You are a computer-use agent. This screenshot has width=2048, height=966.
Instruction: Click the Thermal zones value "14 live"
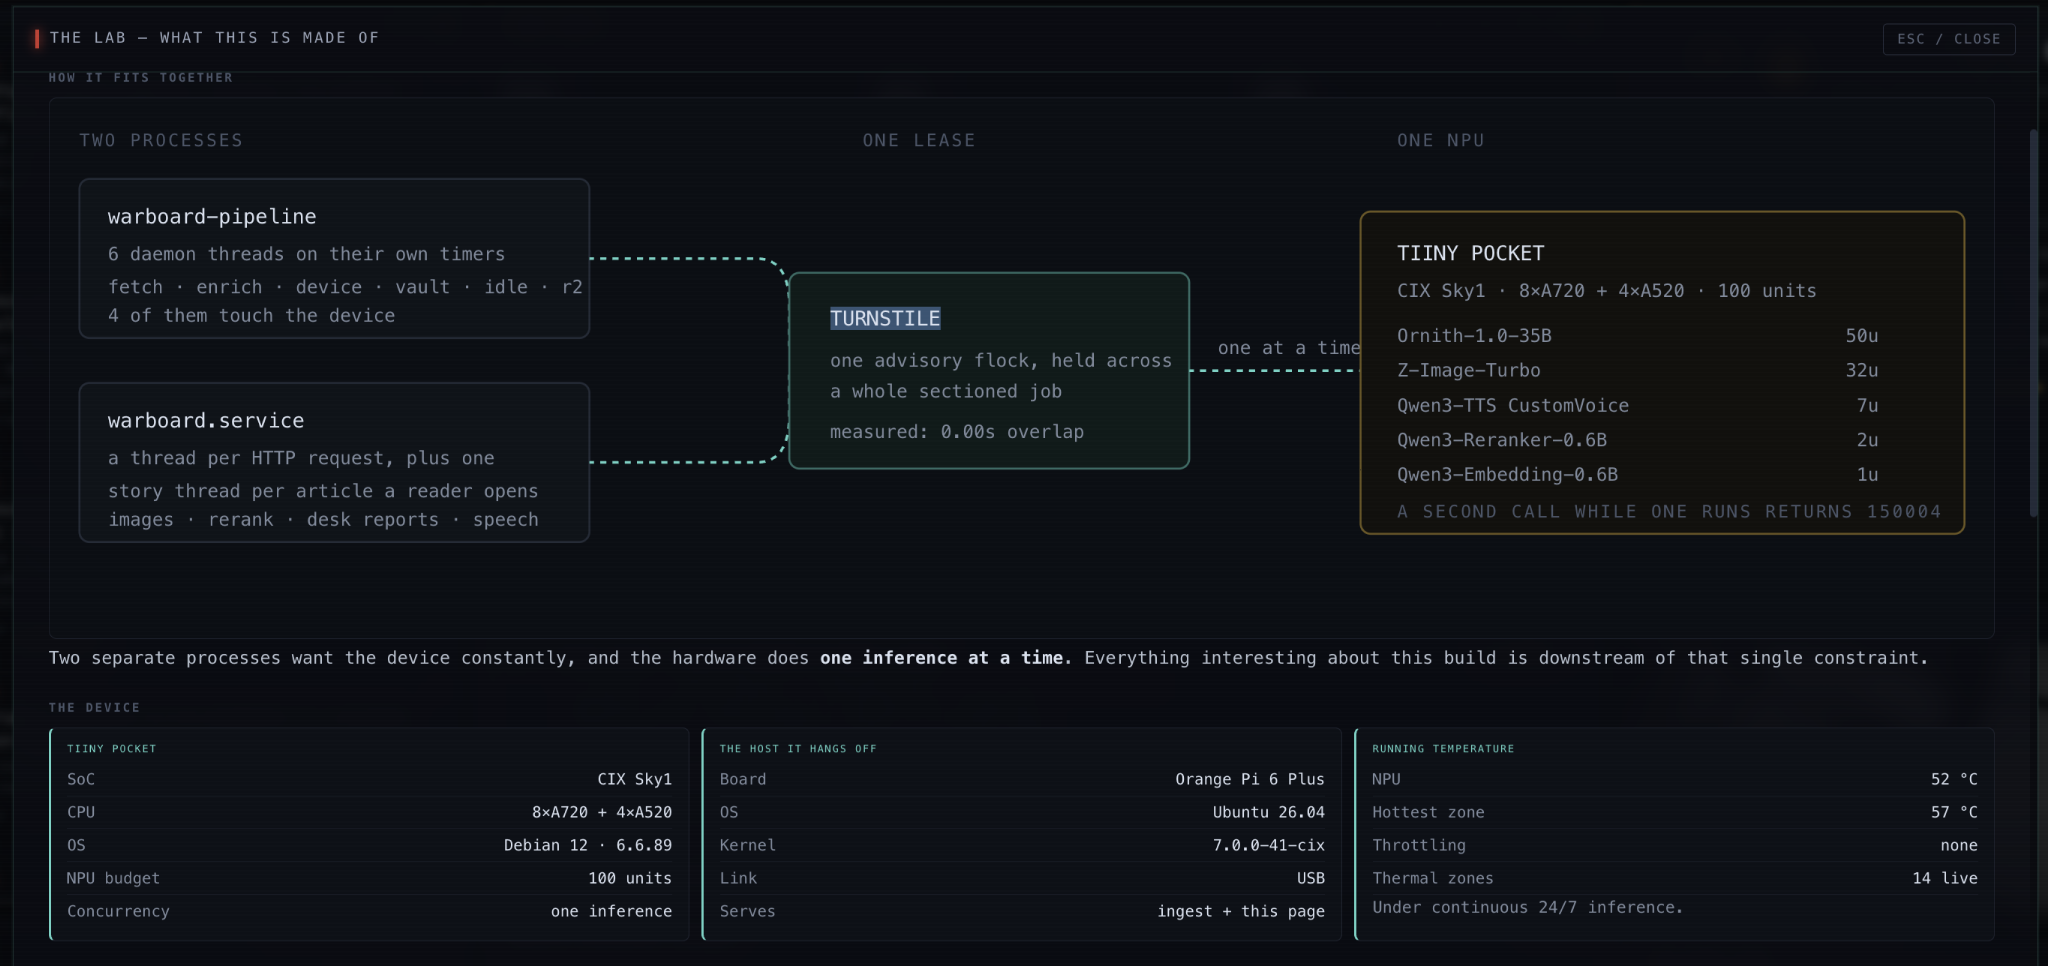tap(1945, 878)
